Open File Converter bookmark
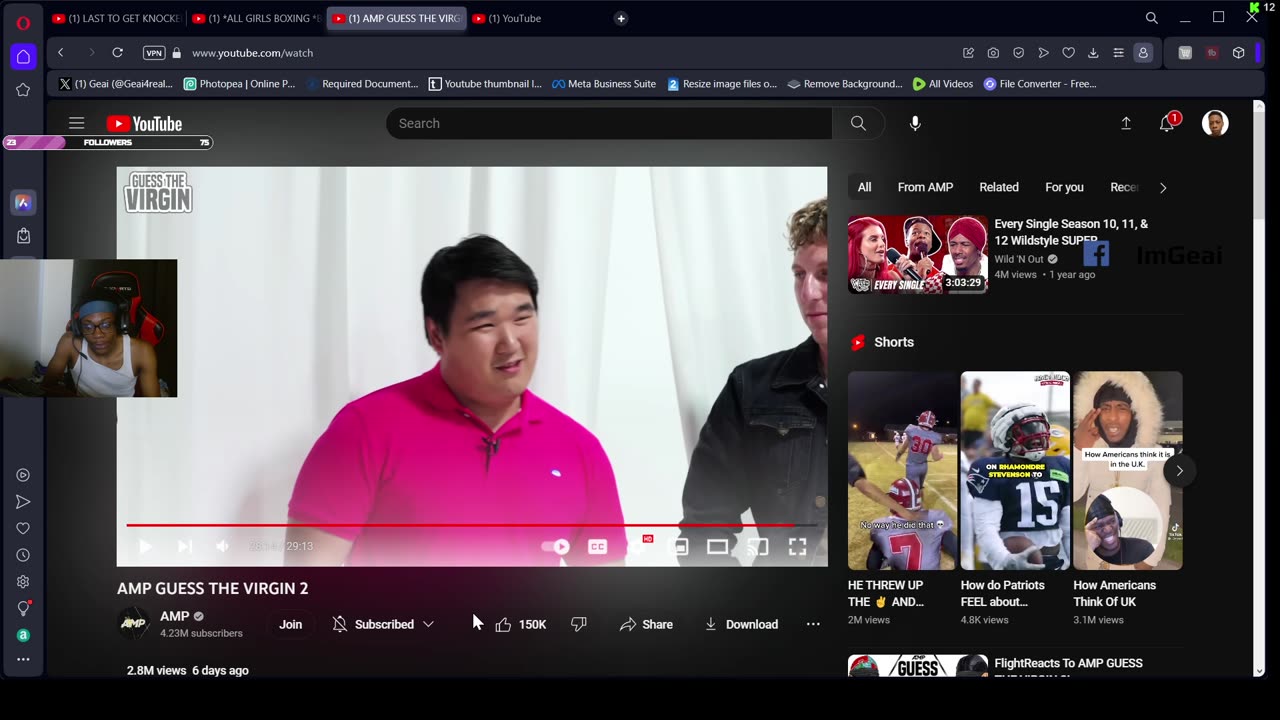Screen dimensions: 1280x720 click(1040, 84)
